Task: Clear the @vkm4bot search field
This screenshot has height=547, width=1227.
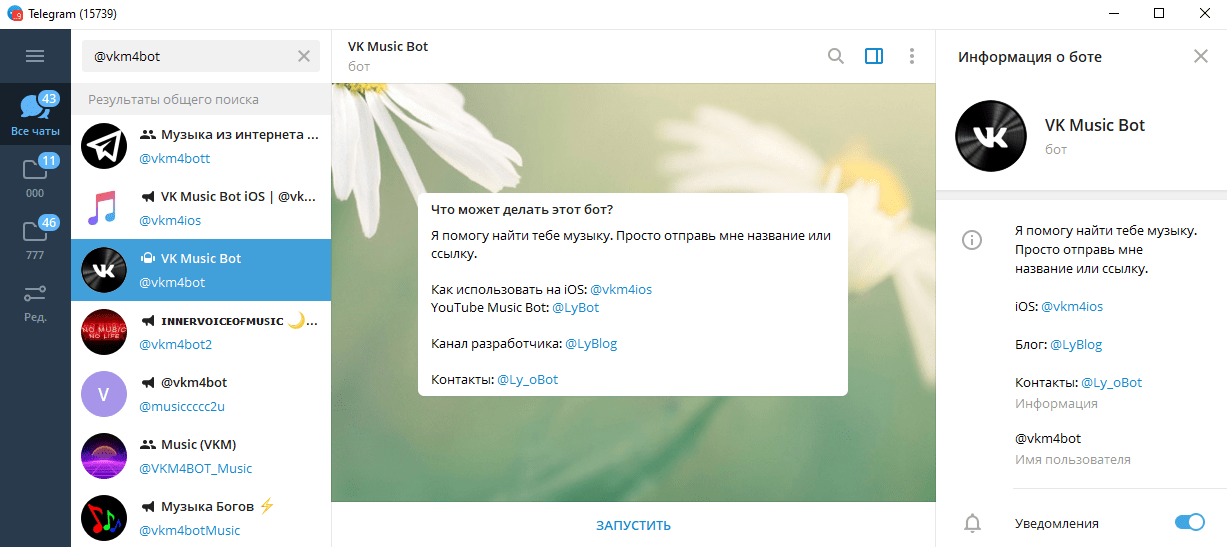Action: click(x=304, y=57)
